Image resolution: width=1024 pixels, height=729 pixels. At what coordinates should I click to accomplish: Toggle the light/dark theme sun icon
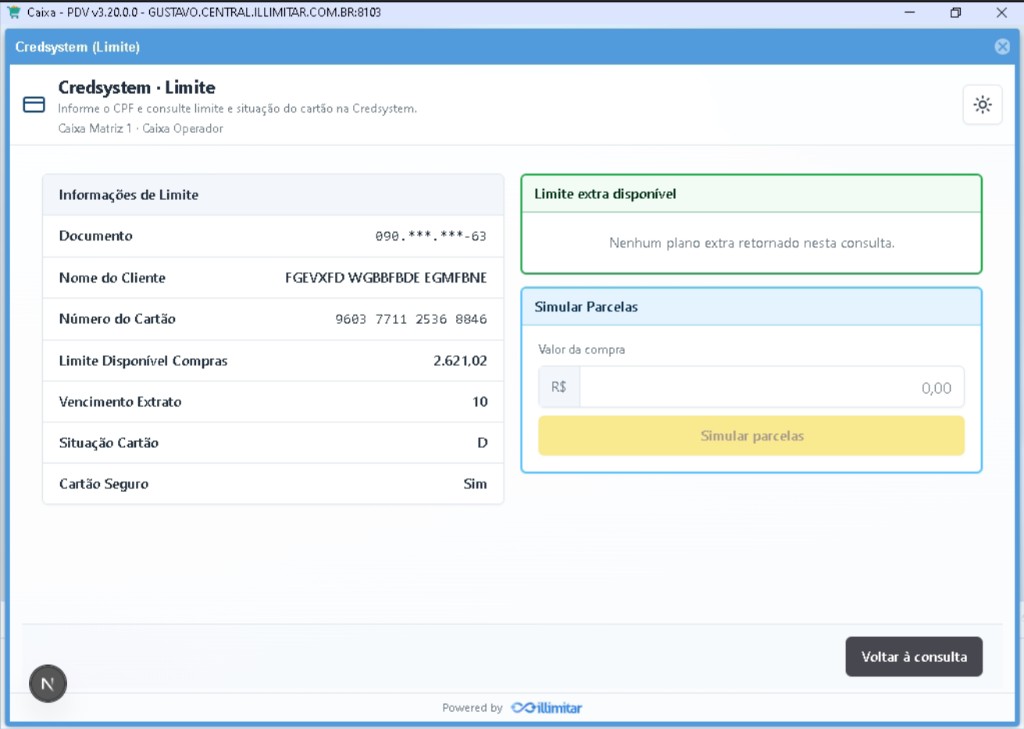point(982,105)
